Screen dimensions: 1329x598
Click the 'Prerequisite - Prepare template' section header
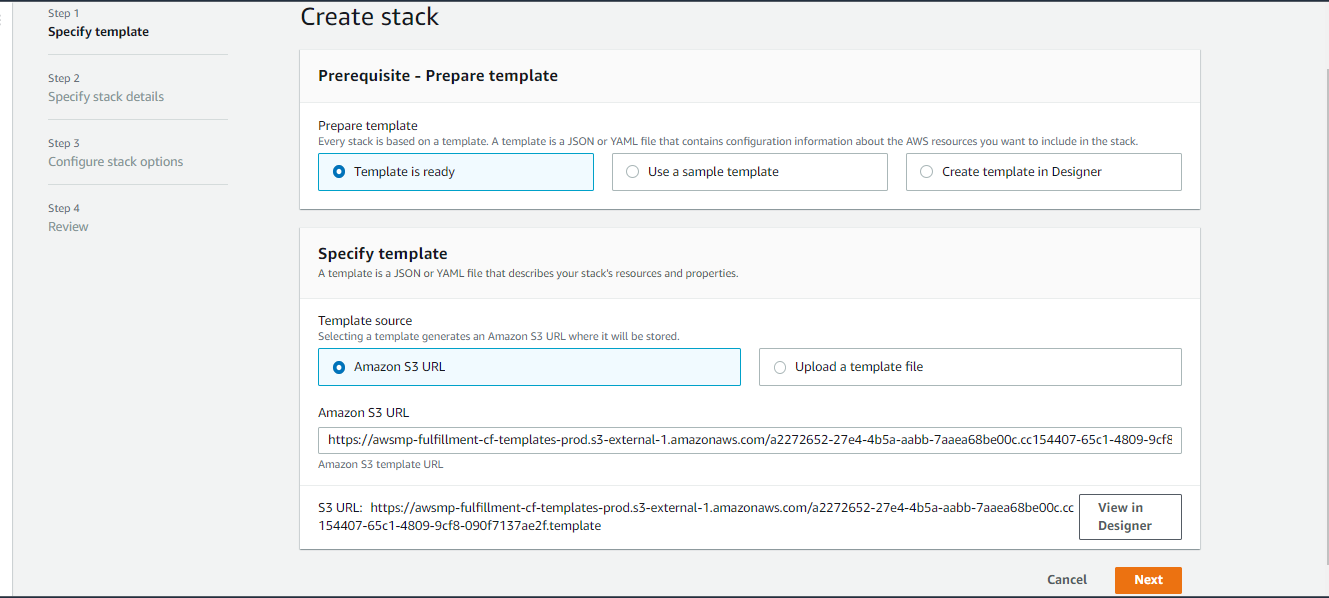click(437, 76)
